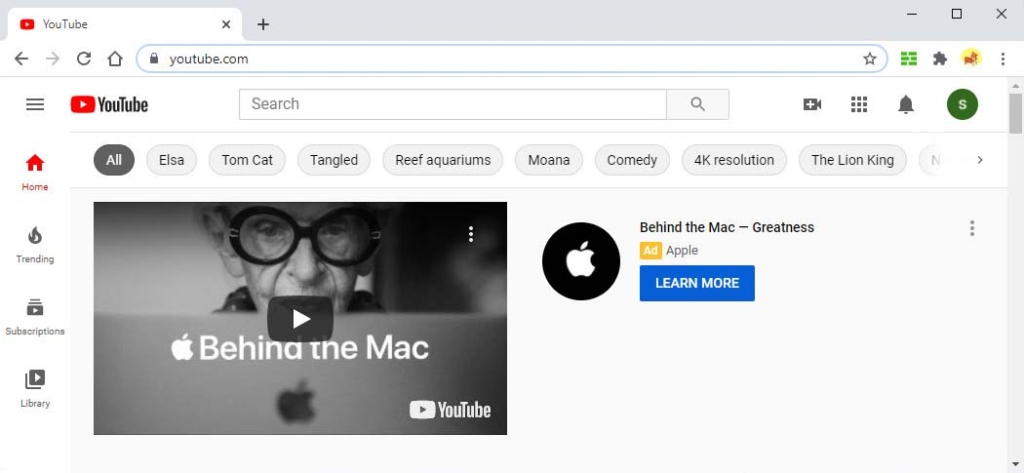The height and width of the screenshot is (473, 1024).
Task: Click the Apple advertiser name
Action: (x=682, y=250)
